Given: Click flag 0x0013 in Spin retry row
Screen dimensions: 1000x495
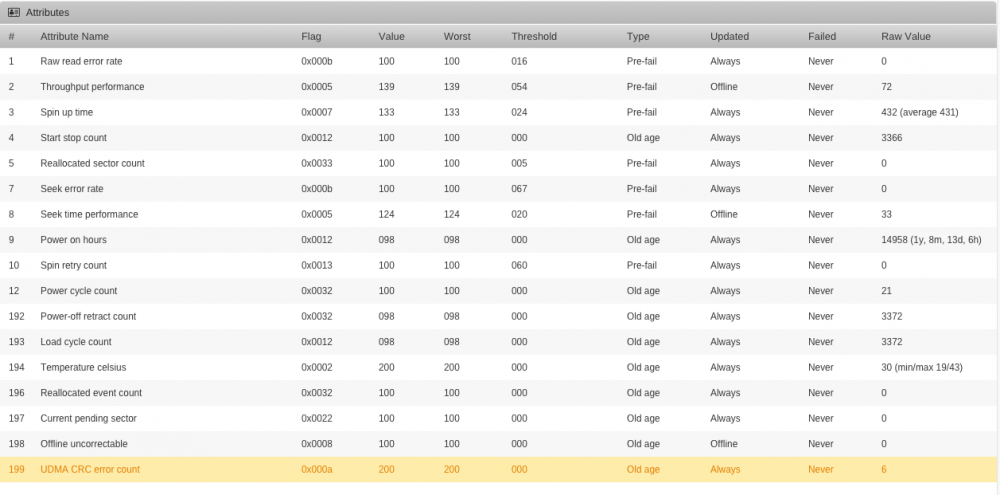Looking at the screenshot, I should pyautogui.click(x=317, y=265).
